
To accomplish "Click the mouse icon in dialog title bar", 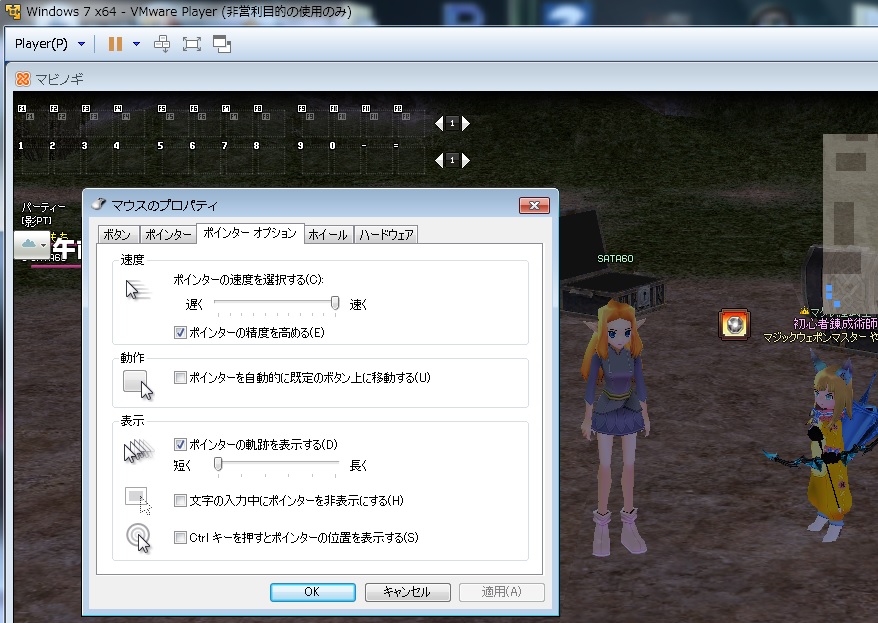I will [x=99, y=204].
